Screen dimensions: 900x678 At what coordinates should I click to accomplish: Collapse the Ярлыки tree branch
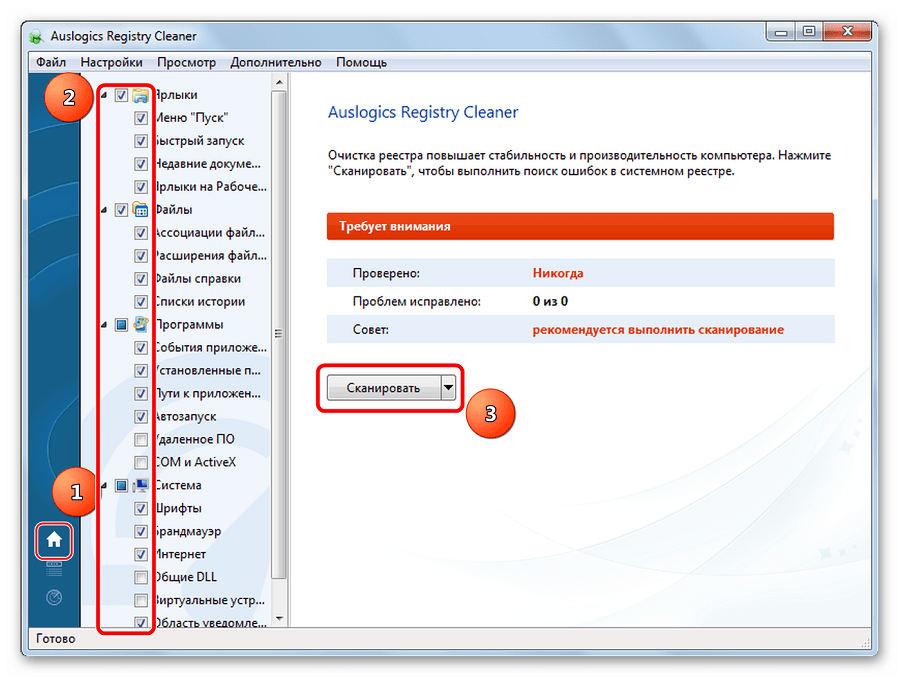click(x=104, y=95)
